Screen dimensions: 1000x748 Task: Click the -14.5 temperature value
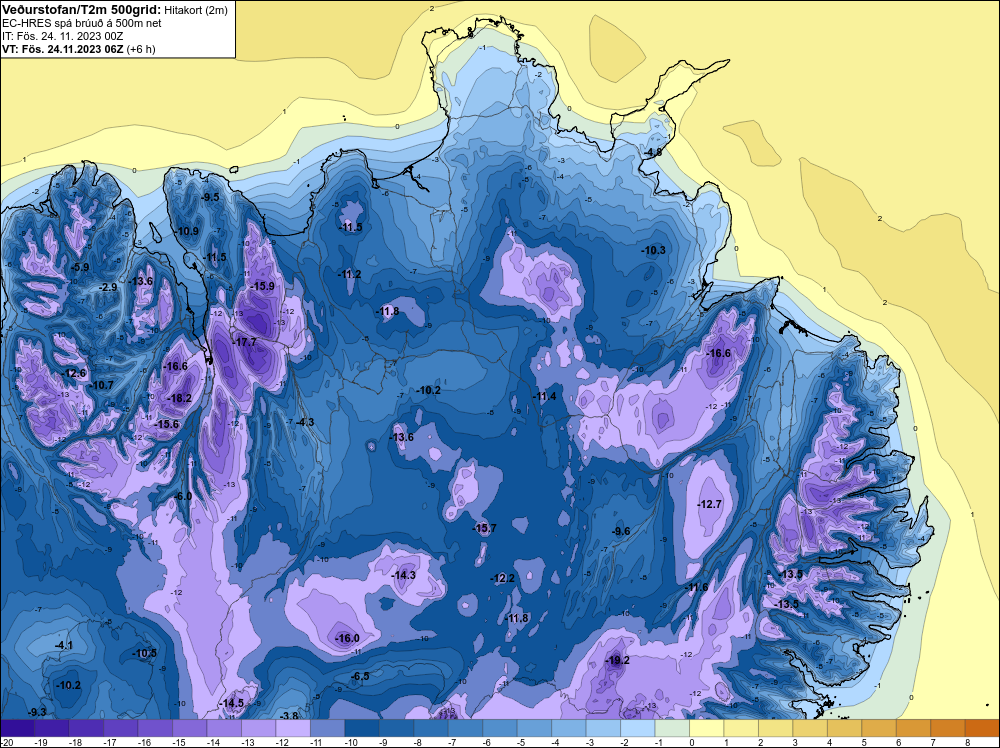click(232, 703)
